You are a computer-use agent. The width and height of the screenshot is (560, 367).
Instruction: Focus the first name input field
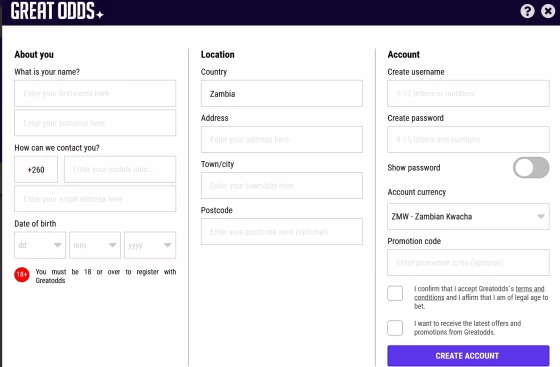pos(95,93)
